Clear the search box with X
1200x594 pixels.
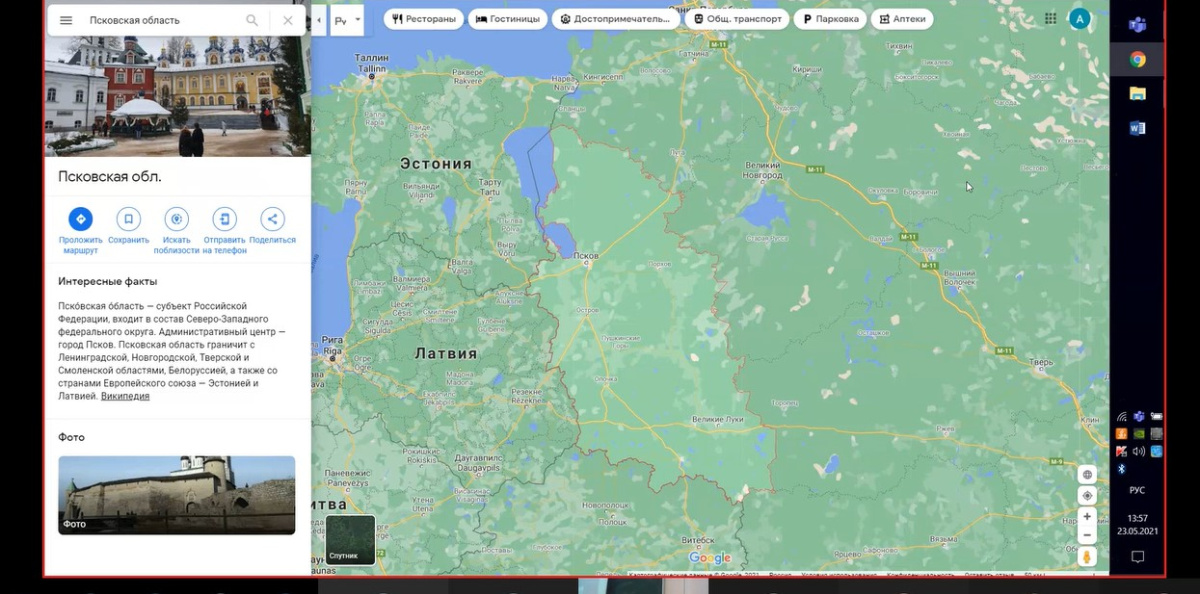[288, 20]
